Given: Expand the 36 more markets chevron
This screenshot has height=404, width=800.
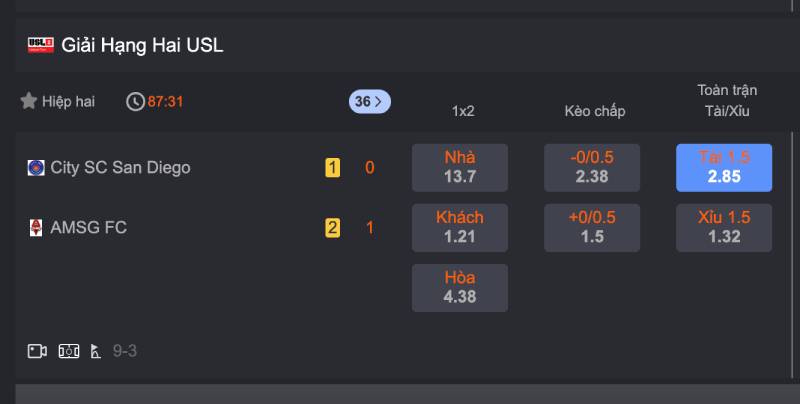Looking at the screenshot, I should (x=370, y=101).
